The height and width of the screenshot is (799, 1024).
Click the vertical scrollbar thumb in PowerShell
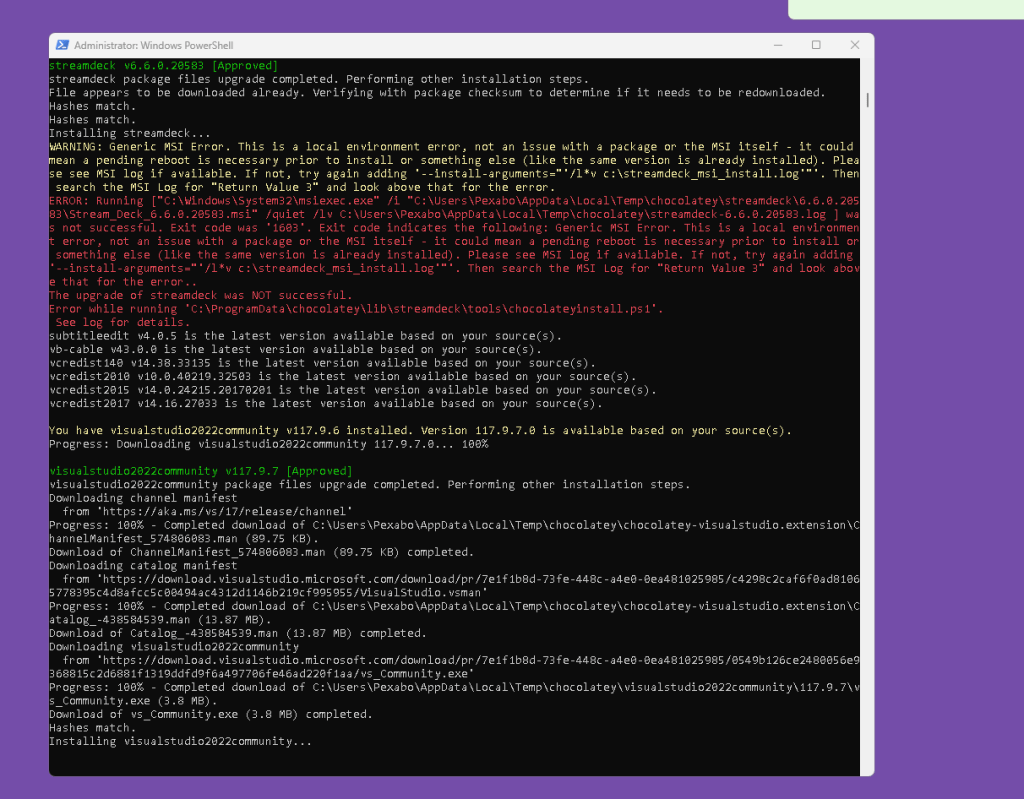coord(867,100)
